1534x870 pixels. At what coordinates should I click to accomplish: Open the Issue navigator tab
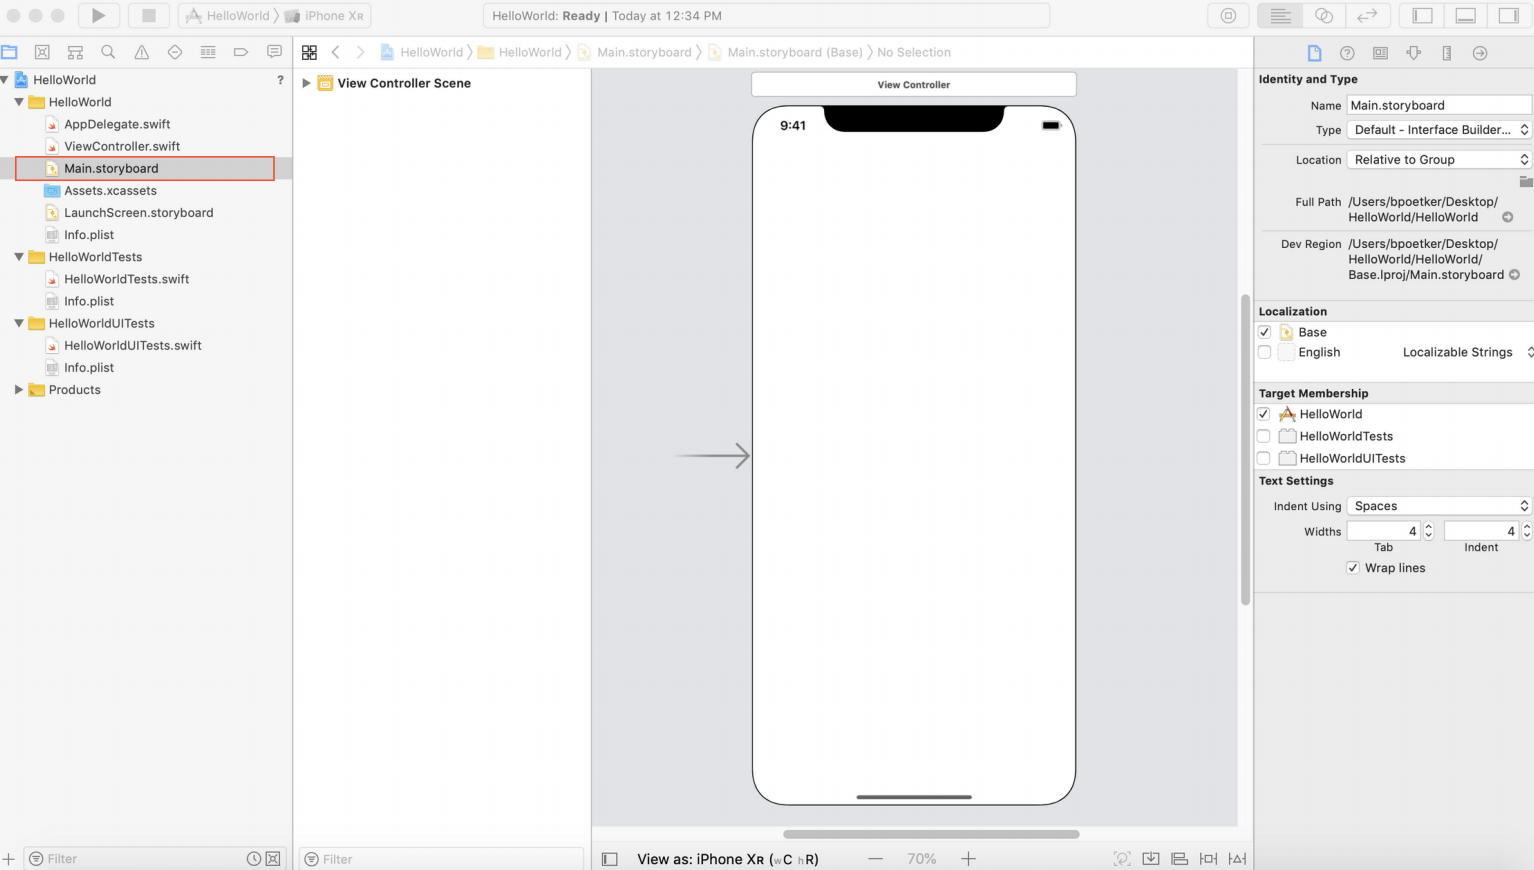tap(141, 52)
